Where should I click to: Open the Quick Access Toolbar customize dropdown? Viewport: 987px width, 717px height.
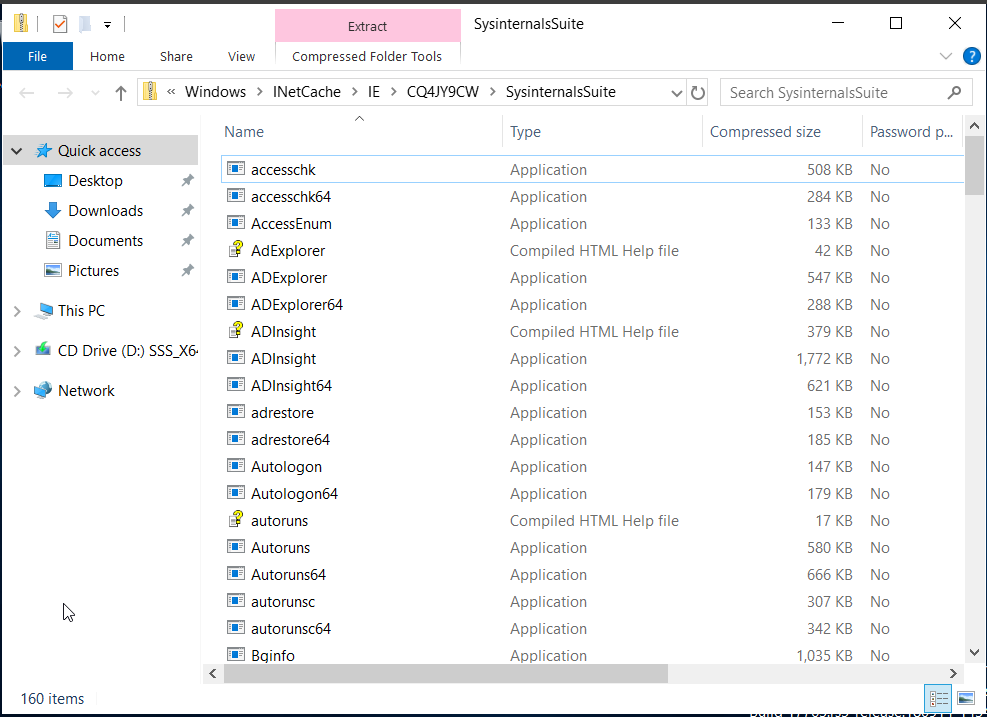coord(107,25)
